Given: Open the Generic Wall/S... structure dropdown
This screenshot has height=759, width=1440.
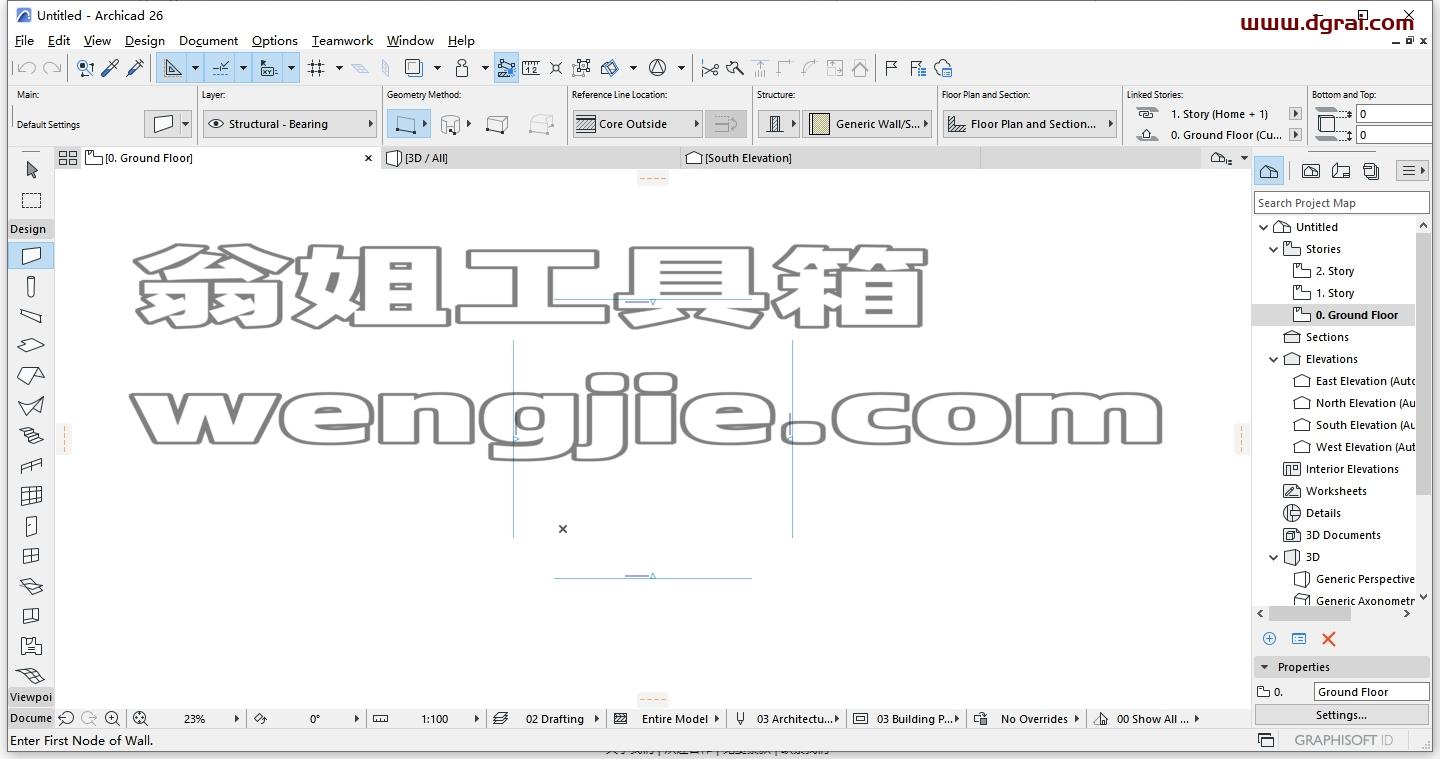Looking at the screenshot, I should click(x=867, y=124).
